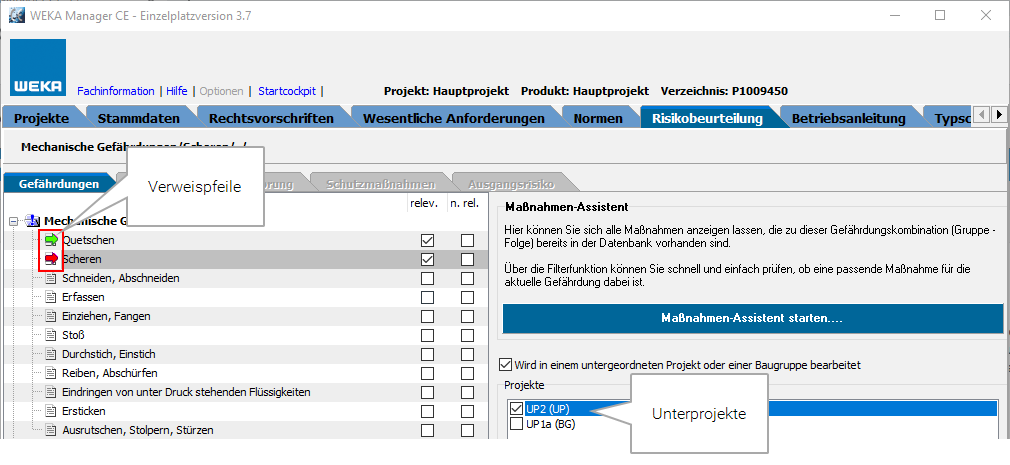This screenshot has width=1010, height=465.
Task: Click the WEKA logo in the header
Action: 38,68
